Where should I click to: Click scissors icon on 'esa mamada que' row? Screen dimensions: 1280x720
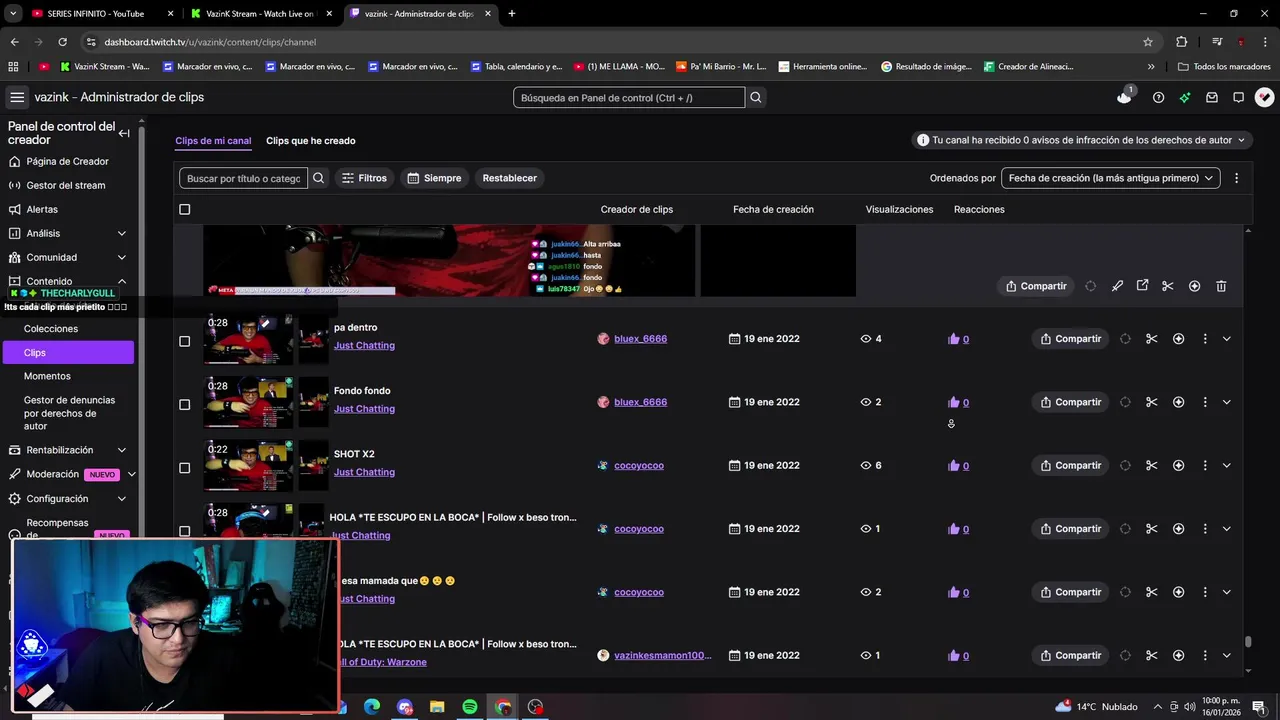(x=1151, y=592)
